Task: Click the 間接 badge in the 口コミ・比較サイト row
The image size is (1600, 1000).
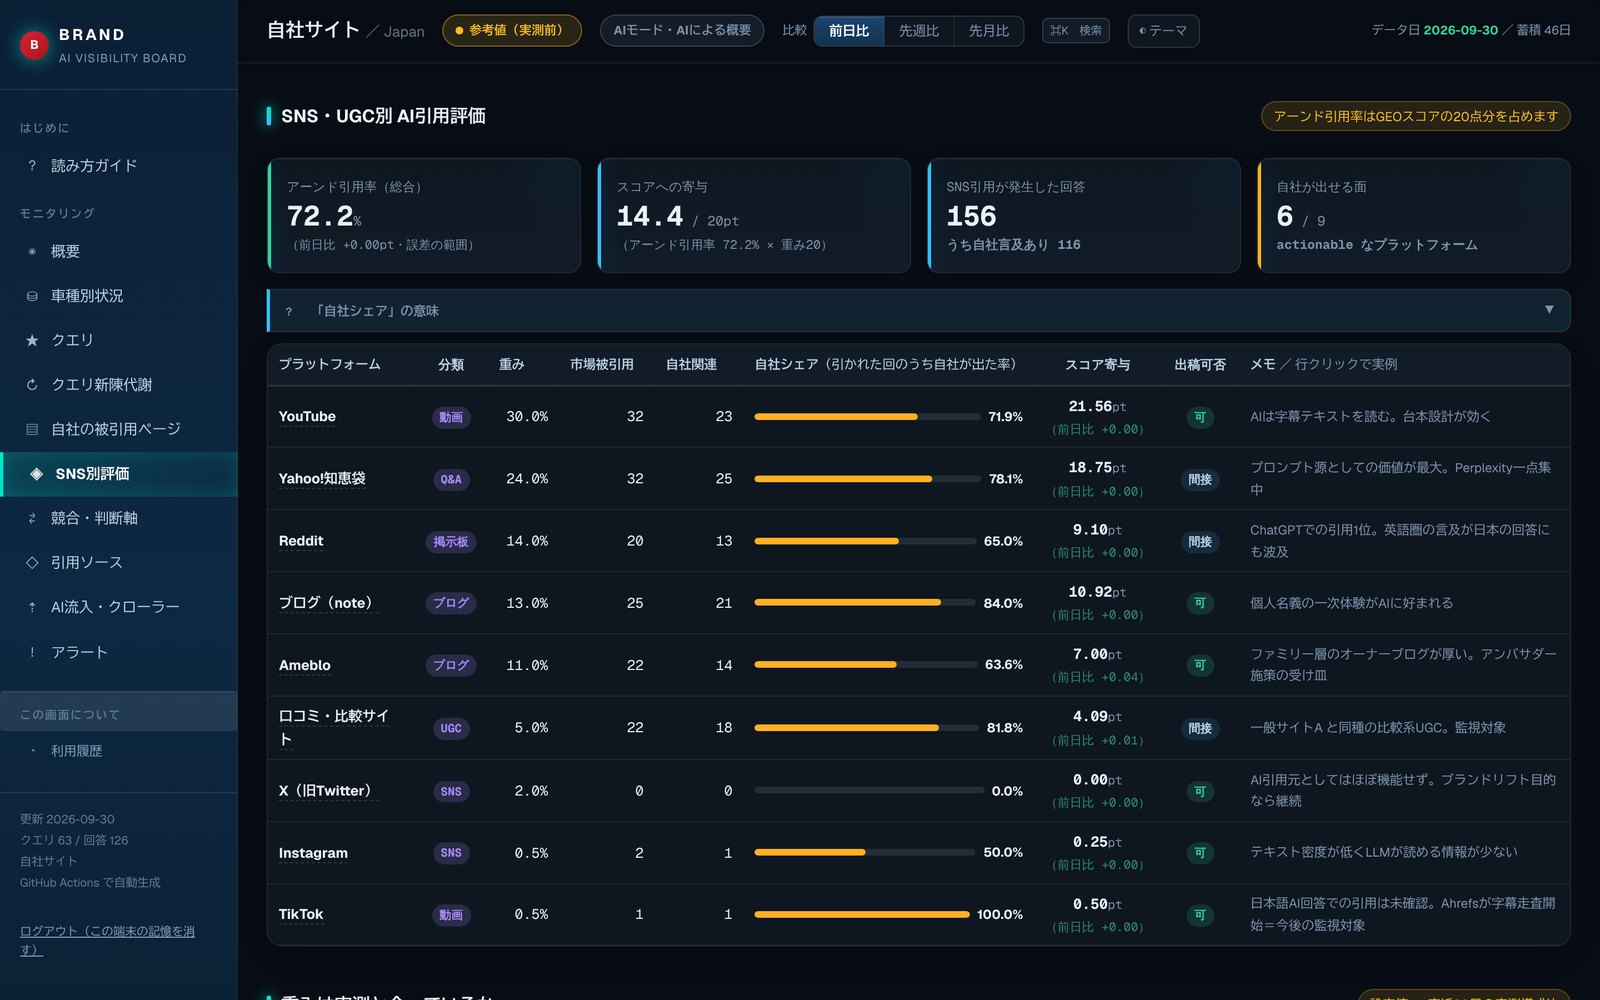Action: click(x=1200, y=729)
